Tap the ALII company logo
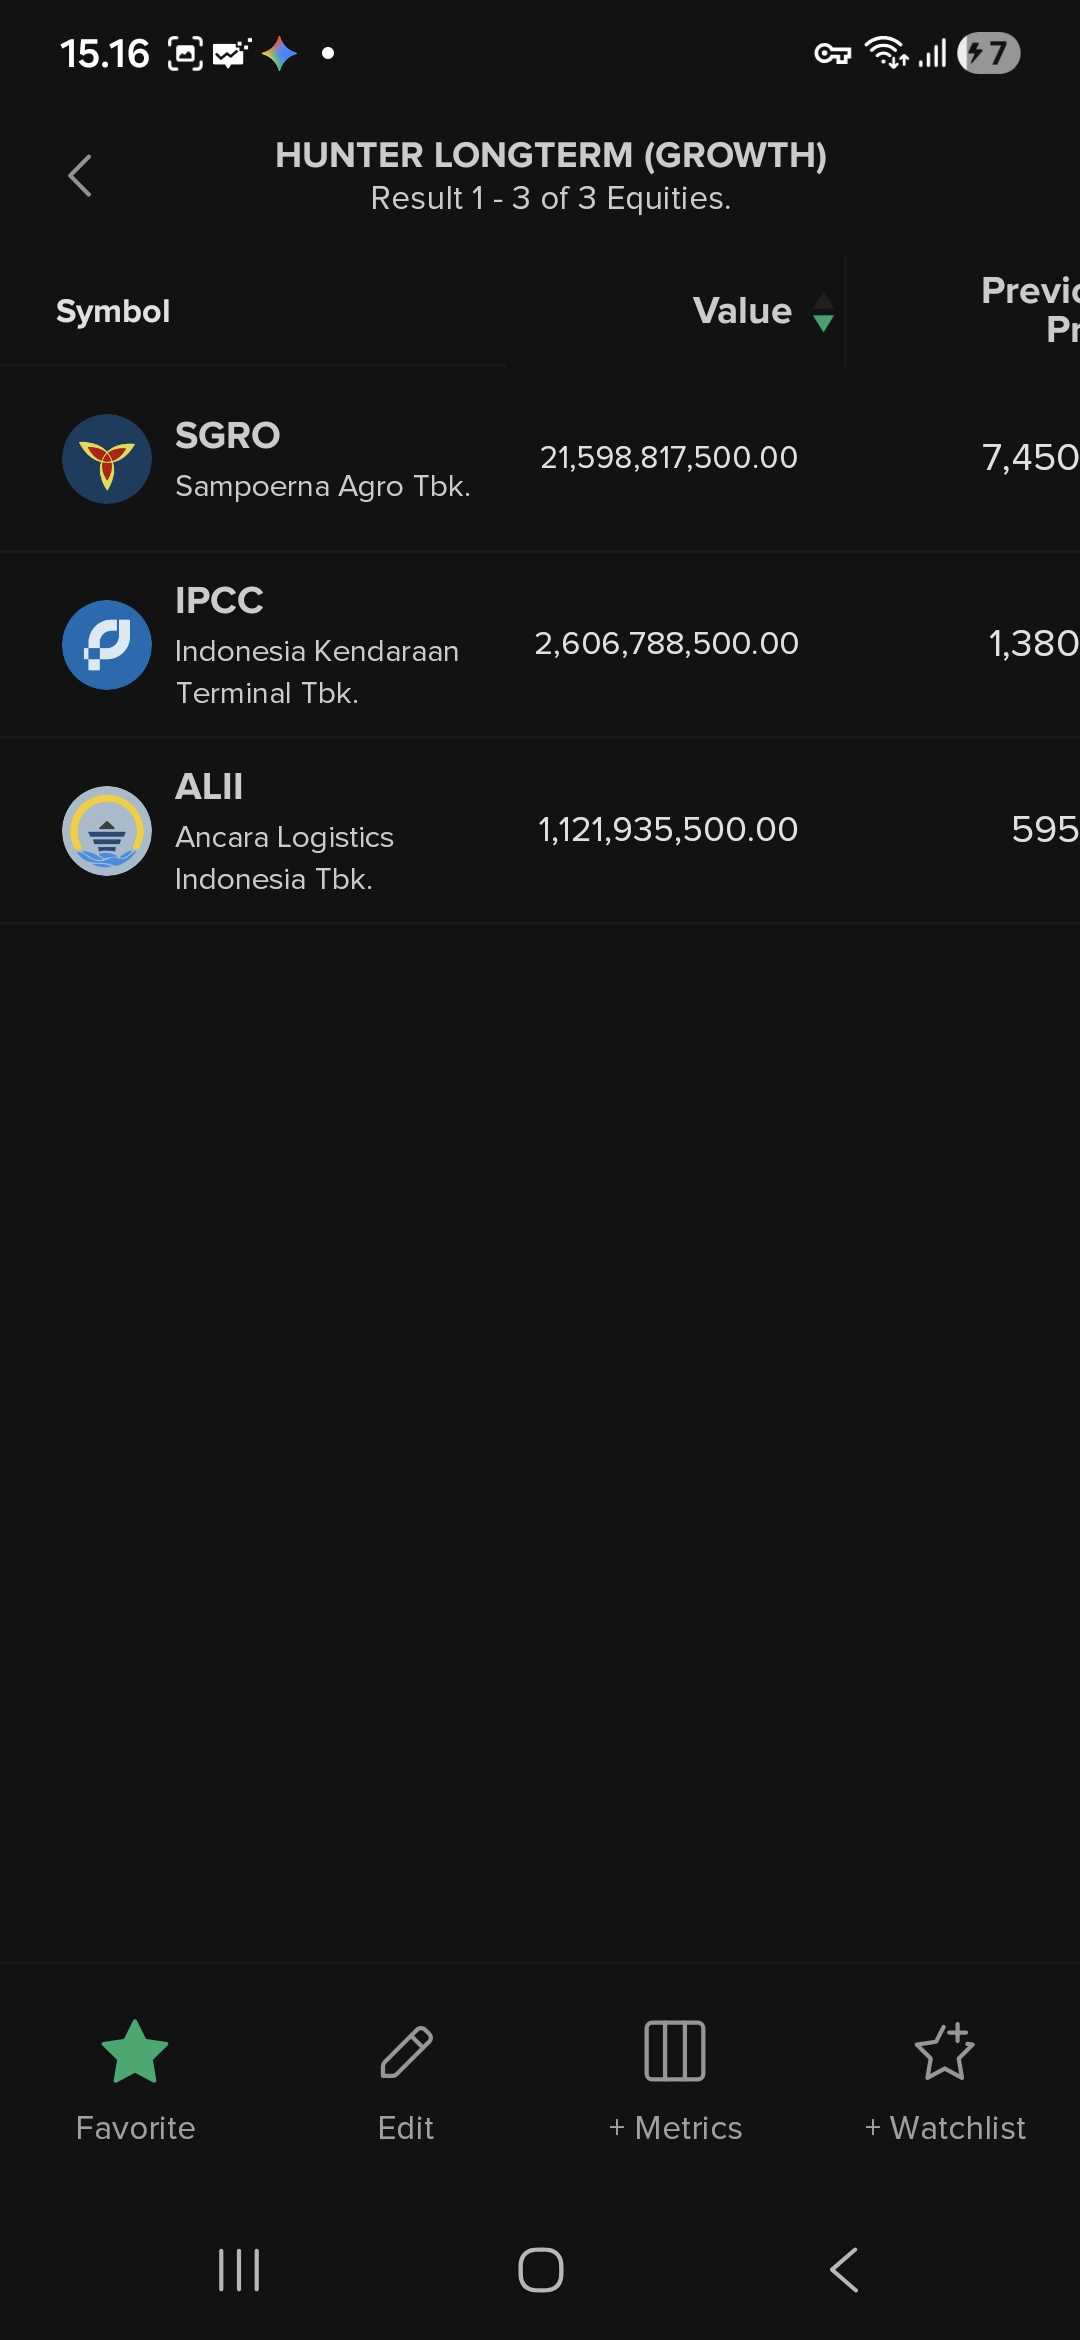The image size is (1080, 2340). (x=107, y=831)
